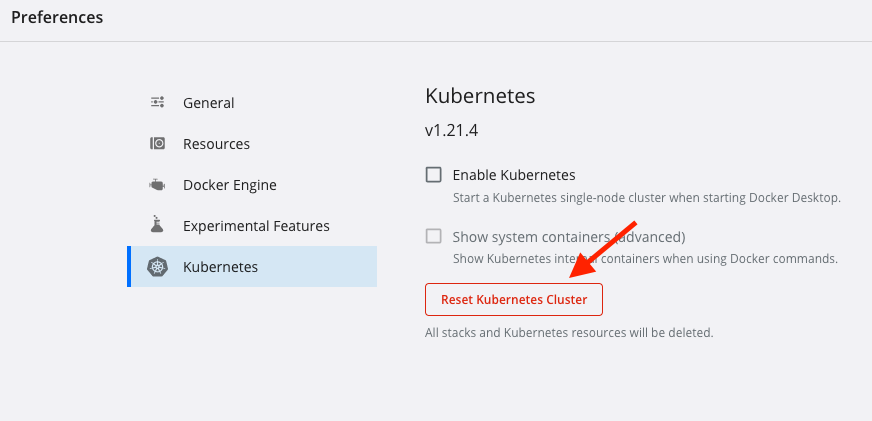This screenshot has height=421, width=872.
Task: Switch to the Resources section
Action: [216, 144]
